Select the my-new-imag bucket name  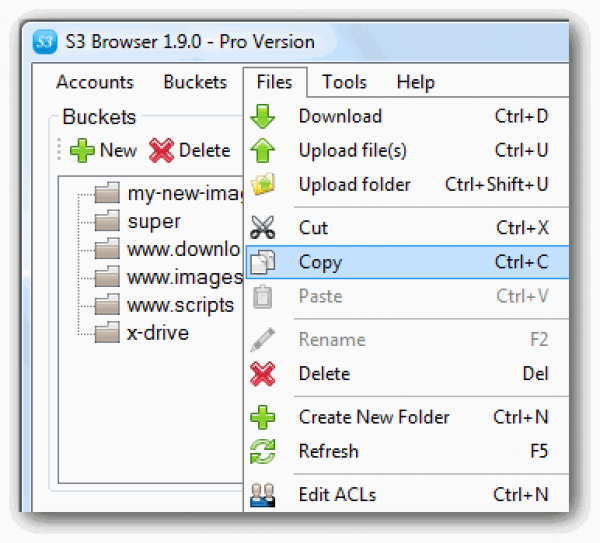(x=185, y=193)
